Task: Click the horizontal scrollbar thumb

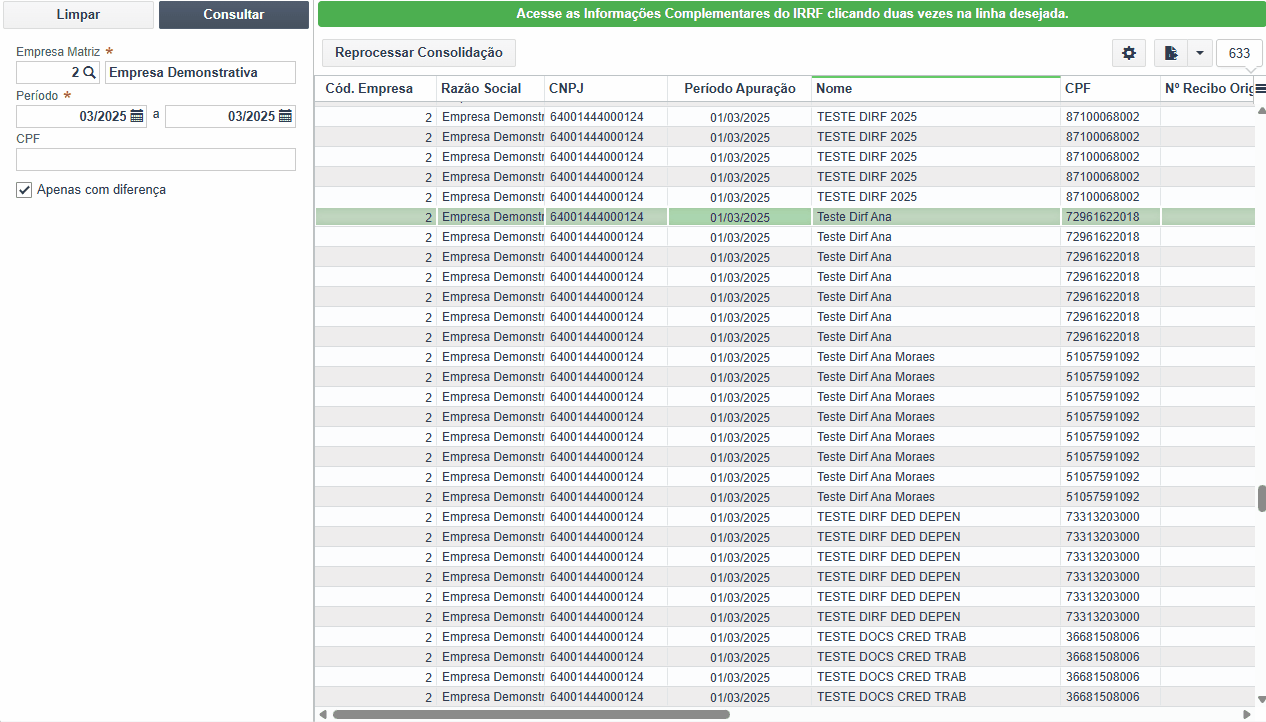Action: point(531,714)
